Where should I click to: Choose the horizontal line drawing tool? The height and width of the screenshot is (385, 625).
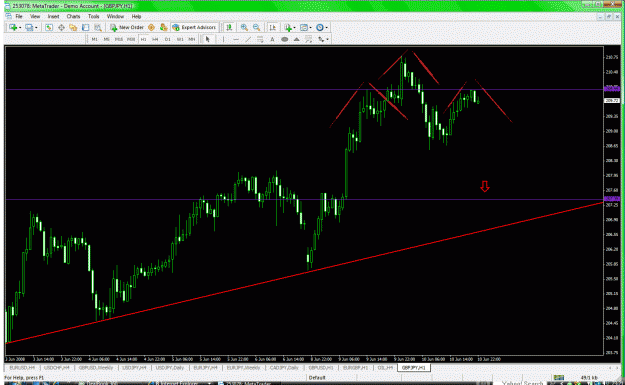point(236,39)
